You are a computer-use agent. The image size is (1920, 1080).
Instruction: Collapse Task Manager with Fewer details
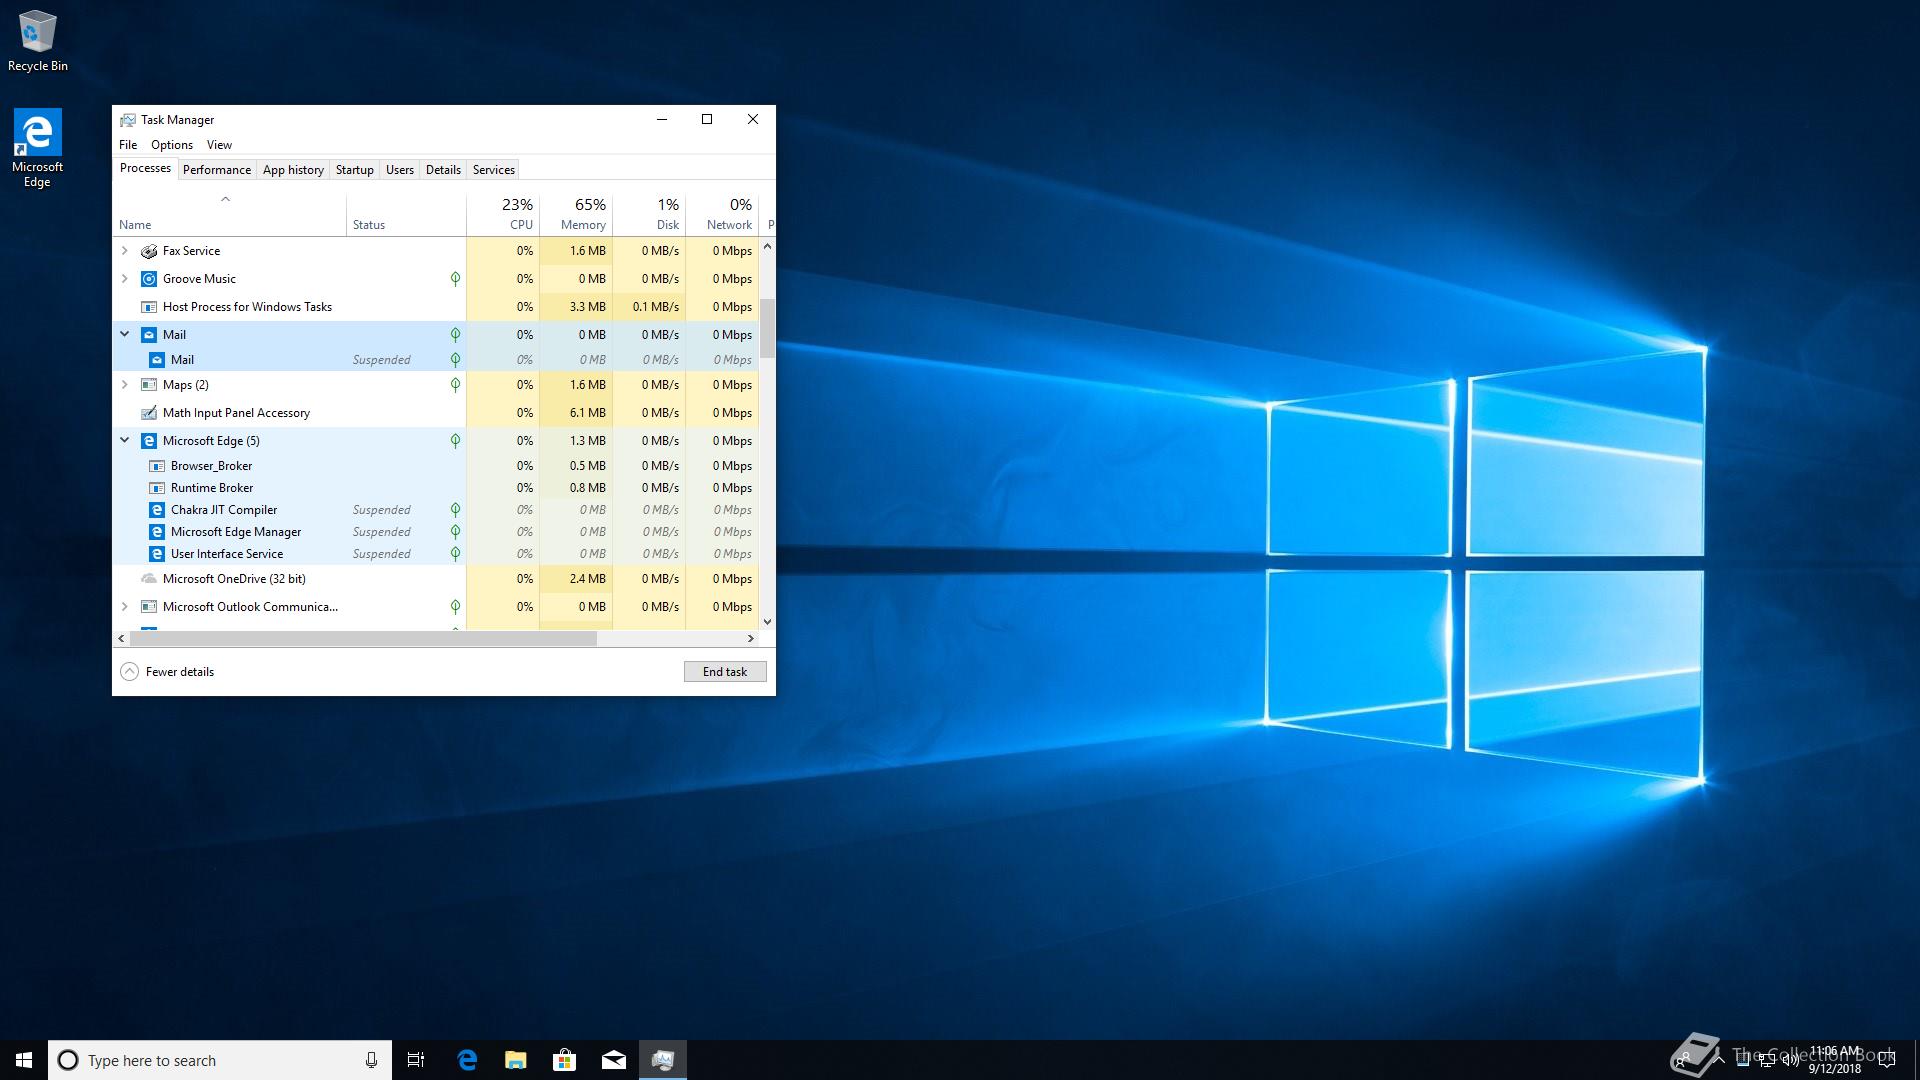pos(167,672)
